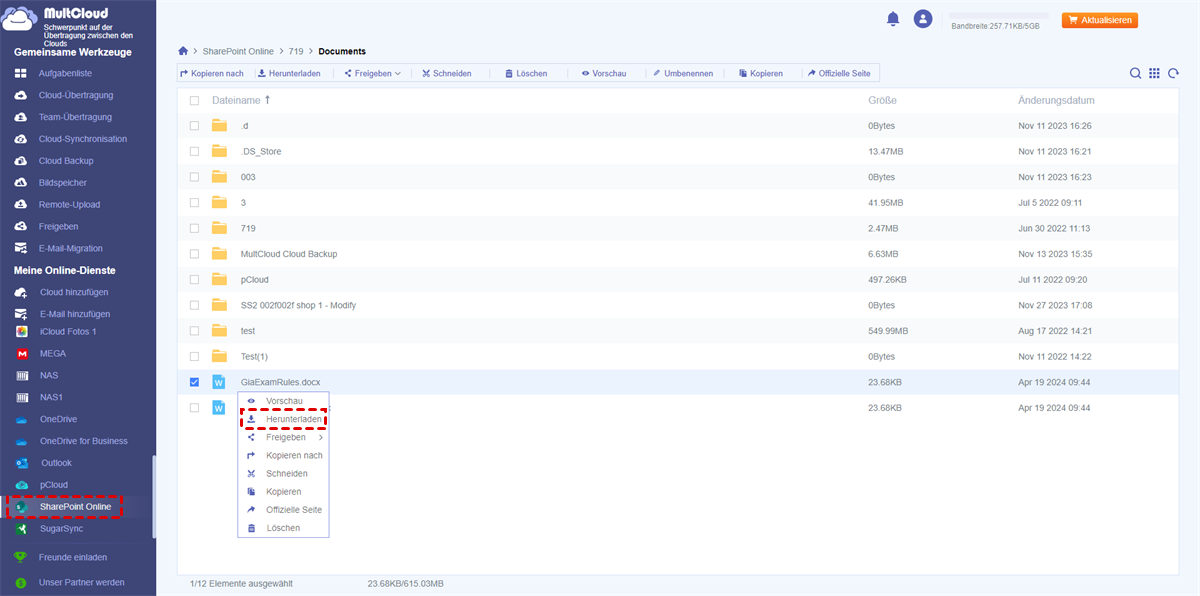
Task: Open the pCloud folder icon
Action: tap(220, 280)
